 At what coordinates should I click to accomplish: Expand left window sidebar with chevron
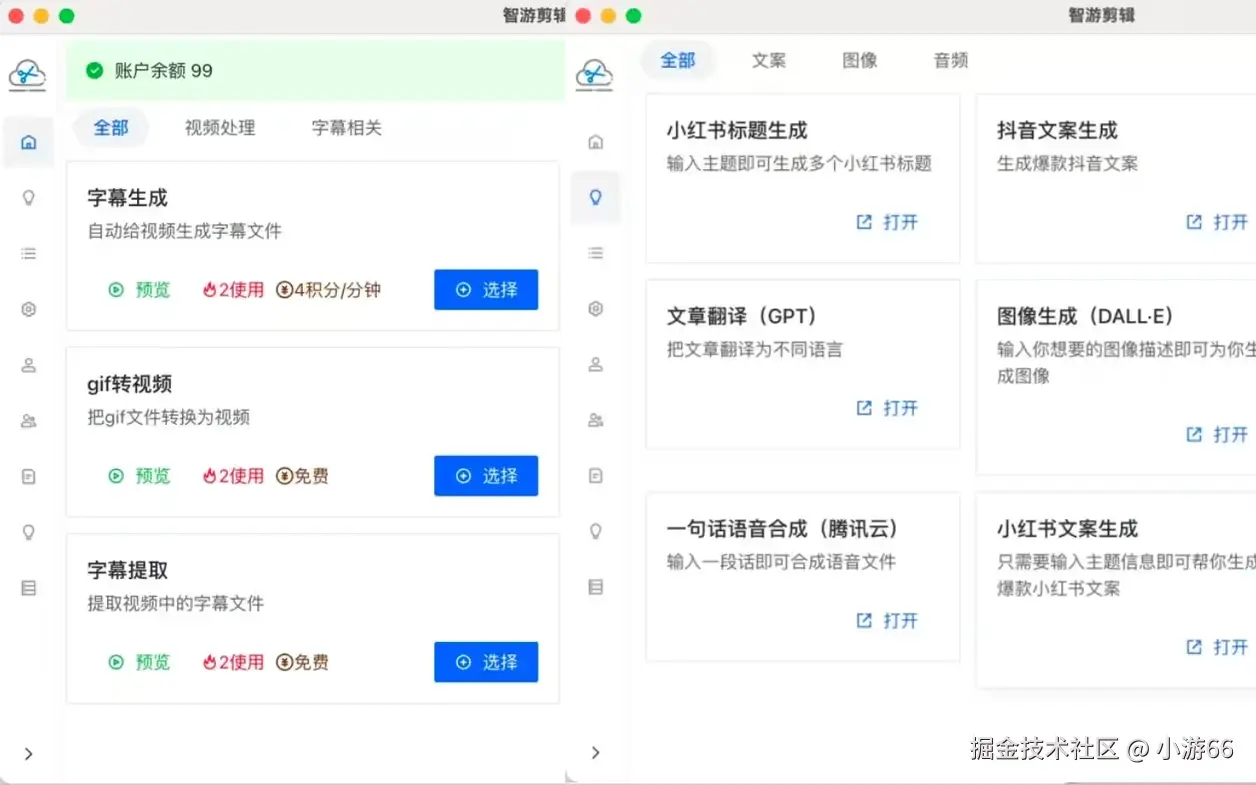coord(29,754)
